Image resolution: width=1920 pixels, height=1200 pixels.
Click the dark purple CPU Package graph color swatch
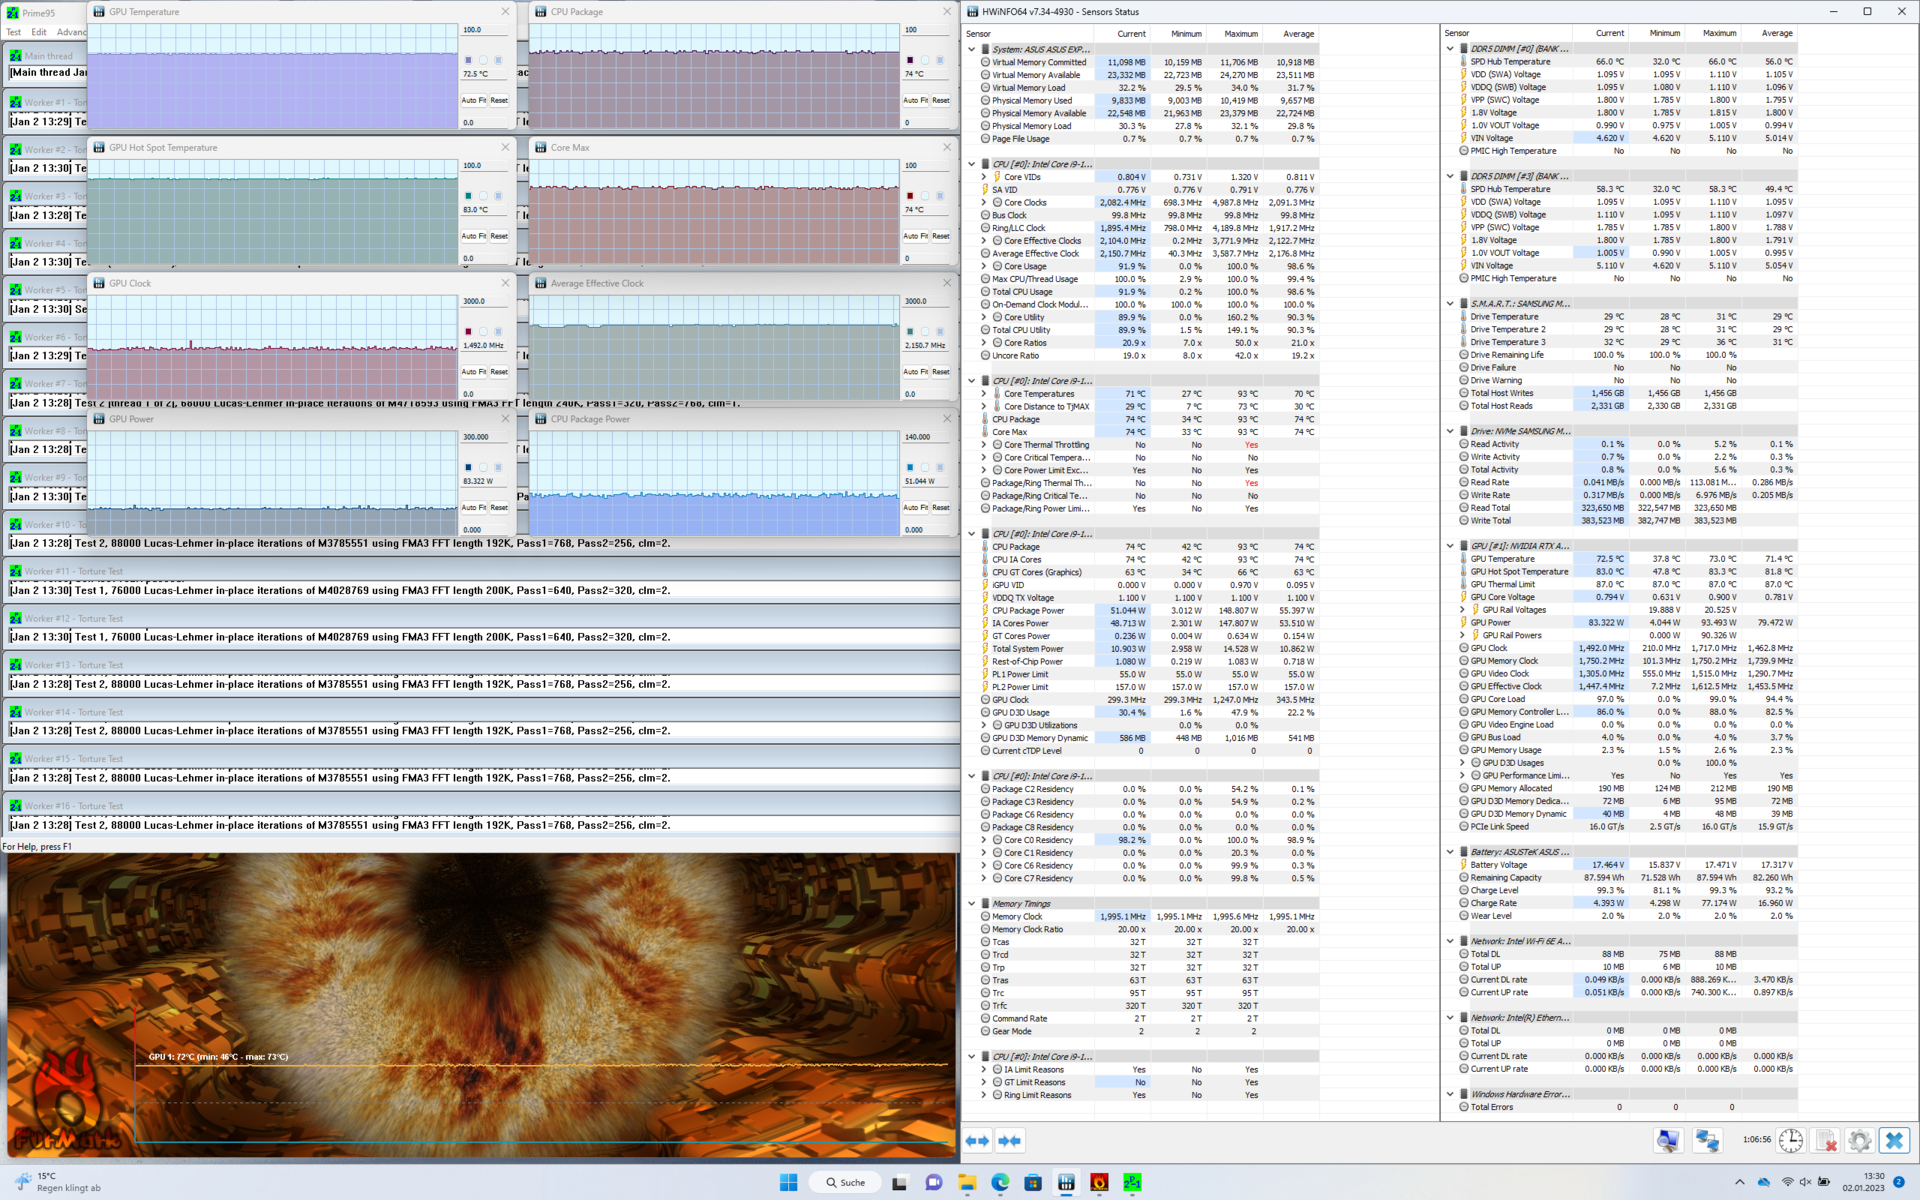(x=910, y=60)
